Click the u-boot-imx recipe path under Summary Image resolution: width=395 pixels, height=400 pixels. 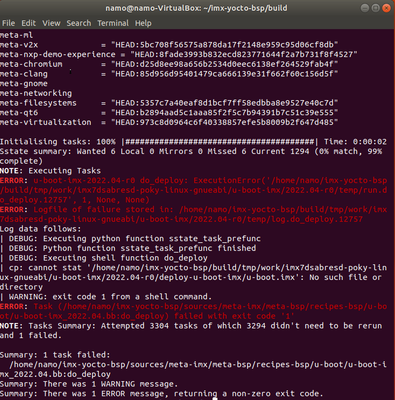[x=194, y=369]
